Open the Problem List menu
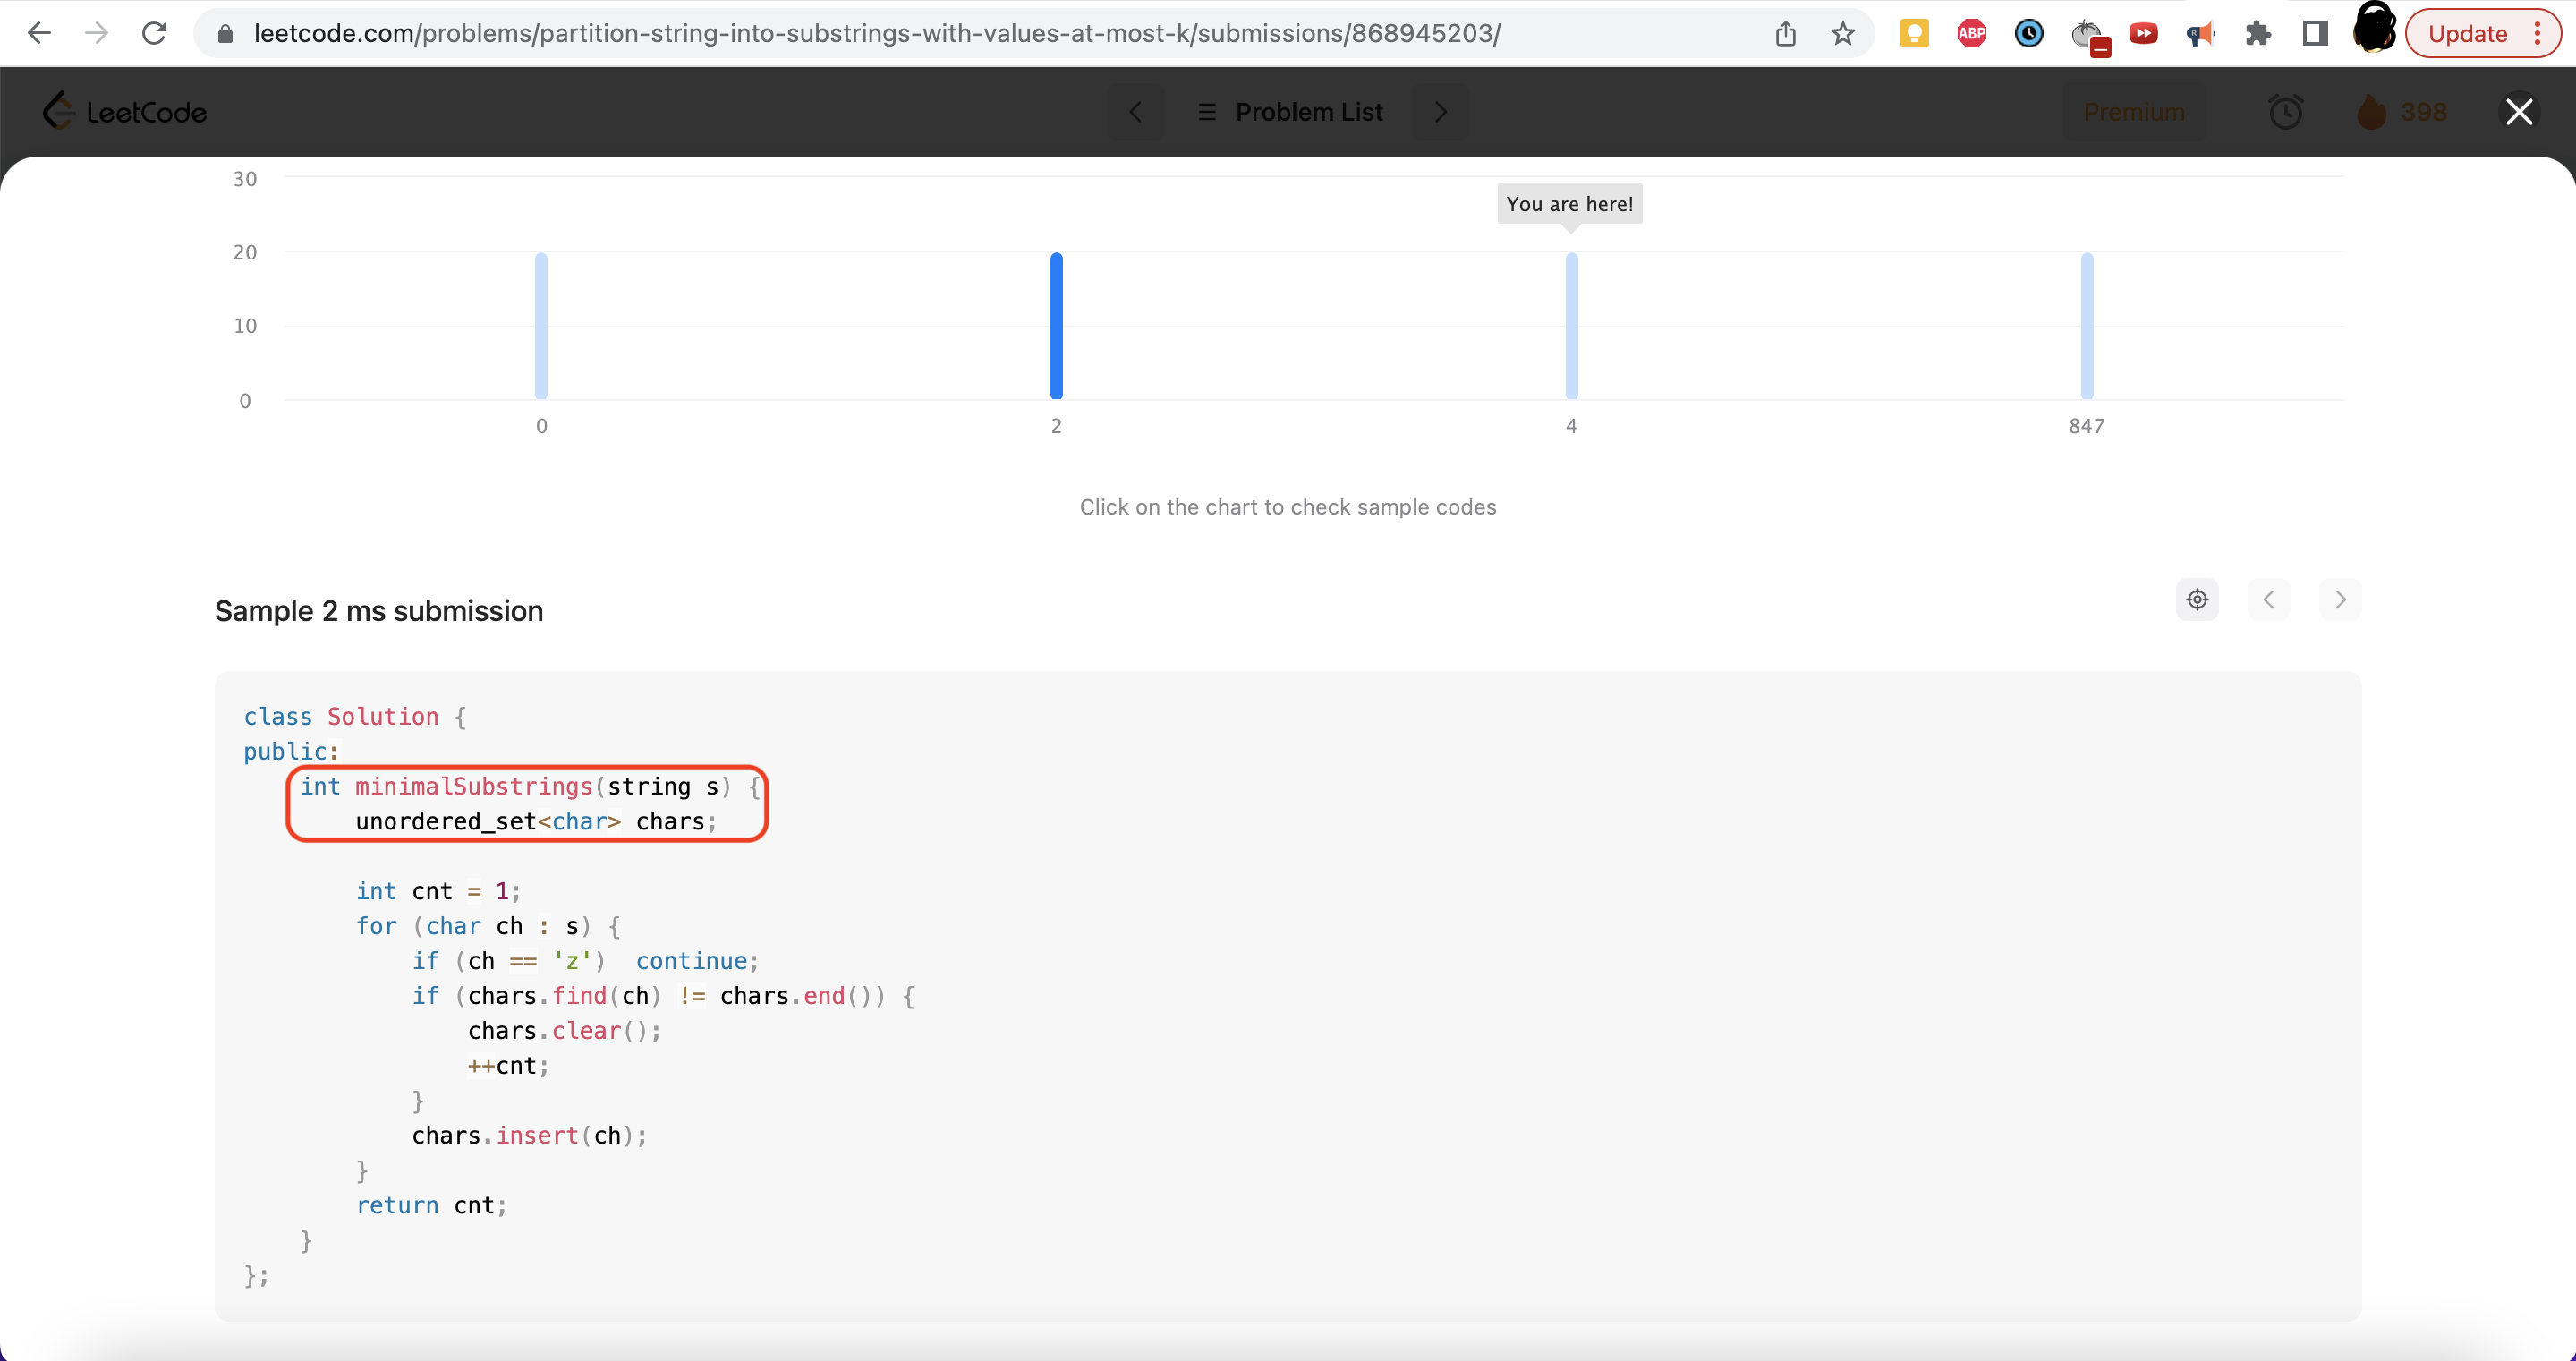 click(x=1290, y=112)
